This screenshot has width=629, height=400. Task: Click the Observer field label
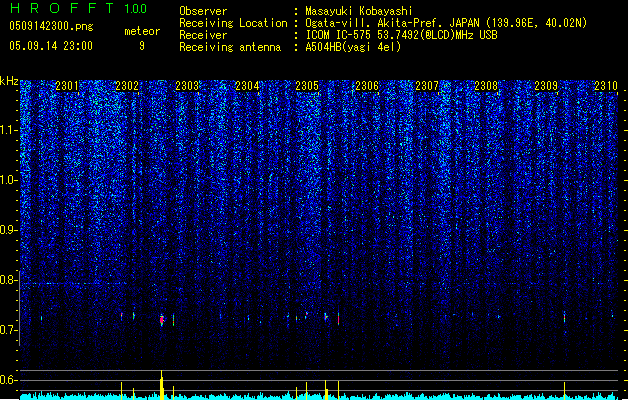tap(203, 11)
